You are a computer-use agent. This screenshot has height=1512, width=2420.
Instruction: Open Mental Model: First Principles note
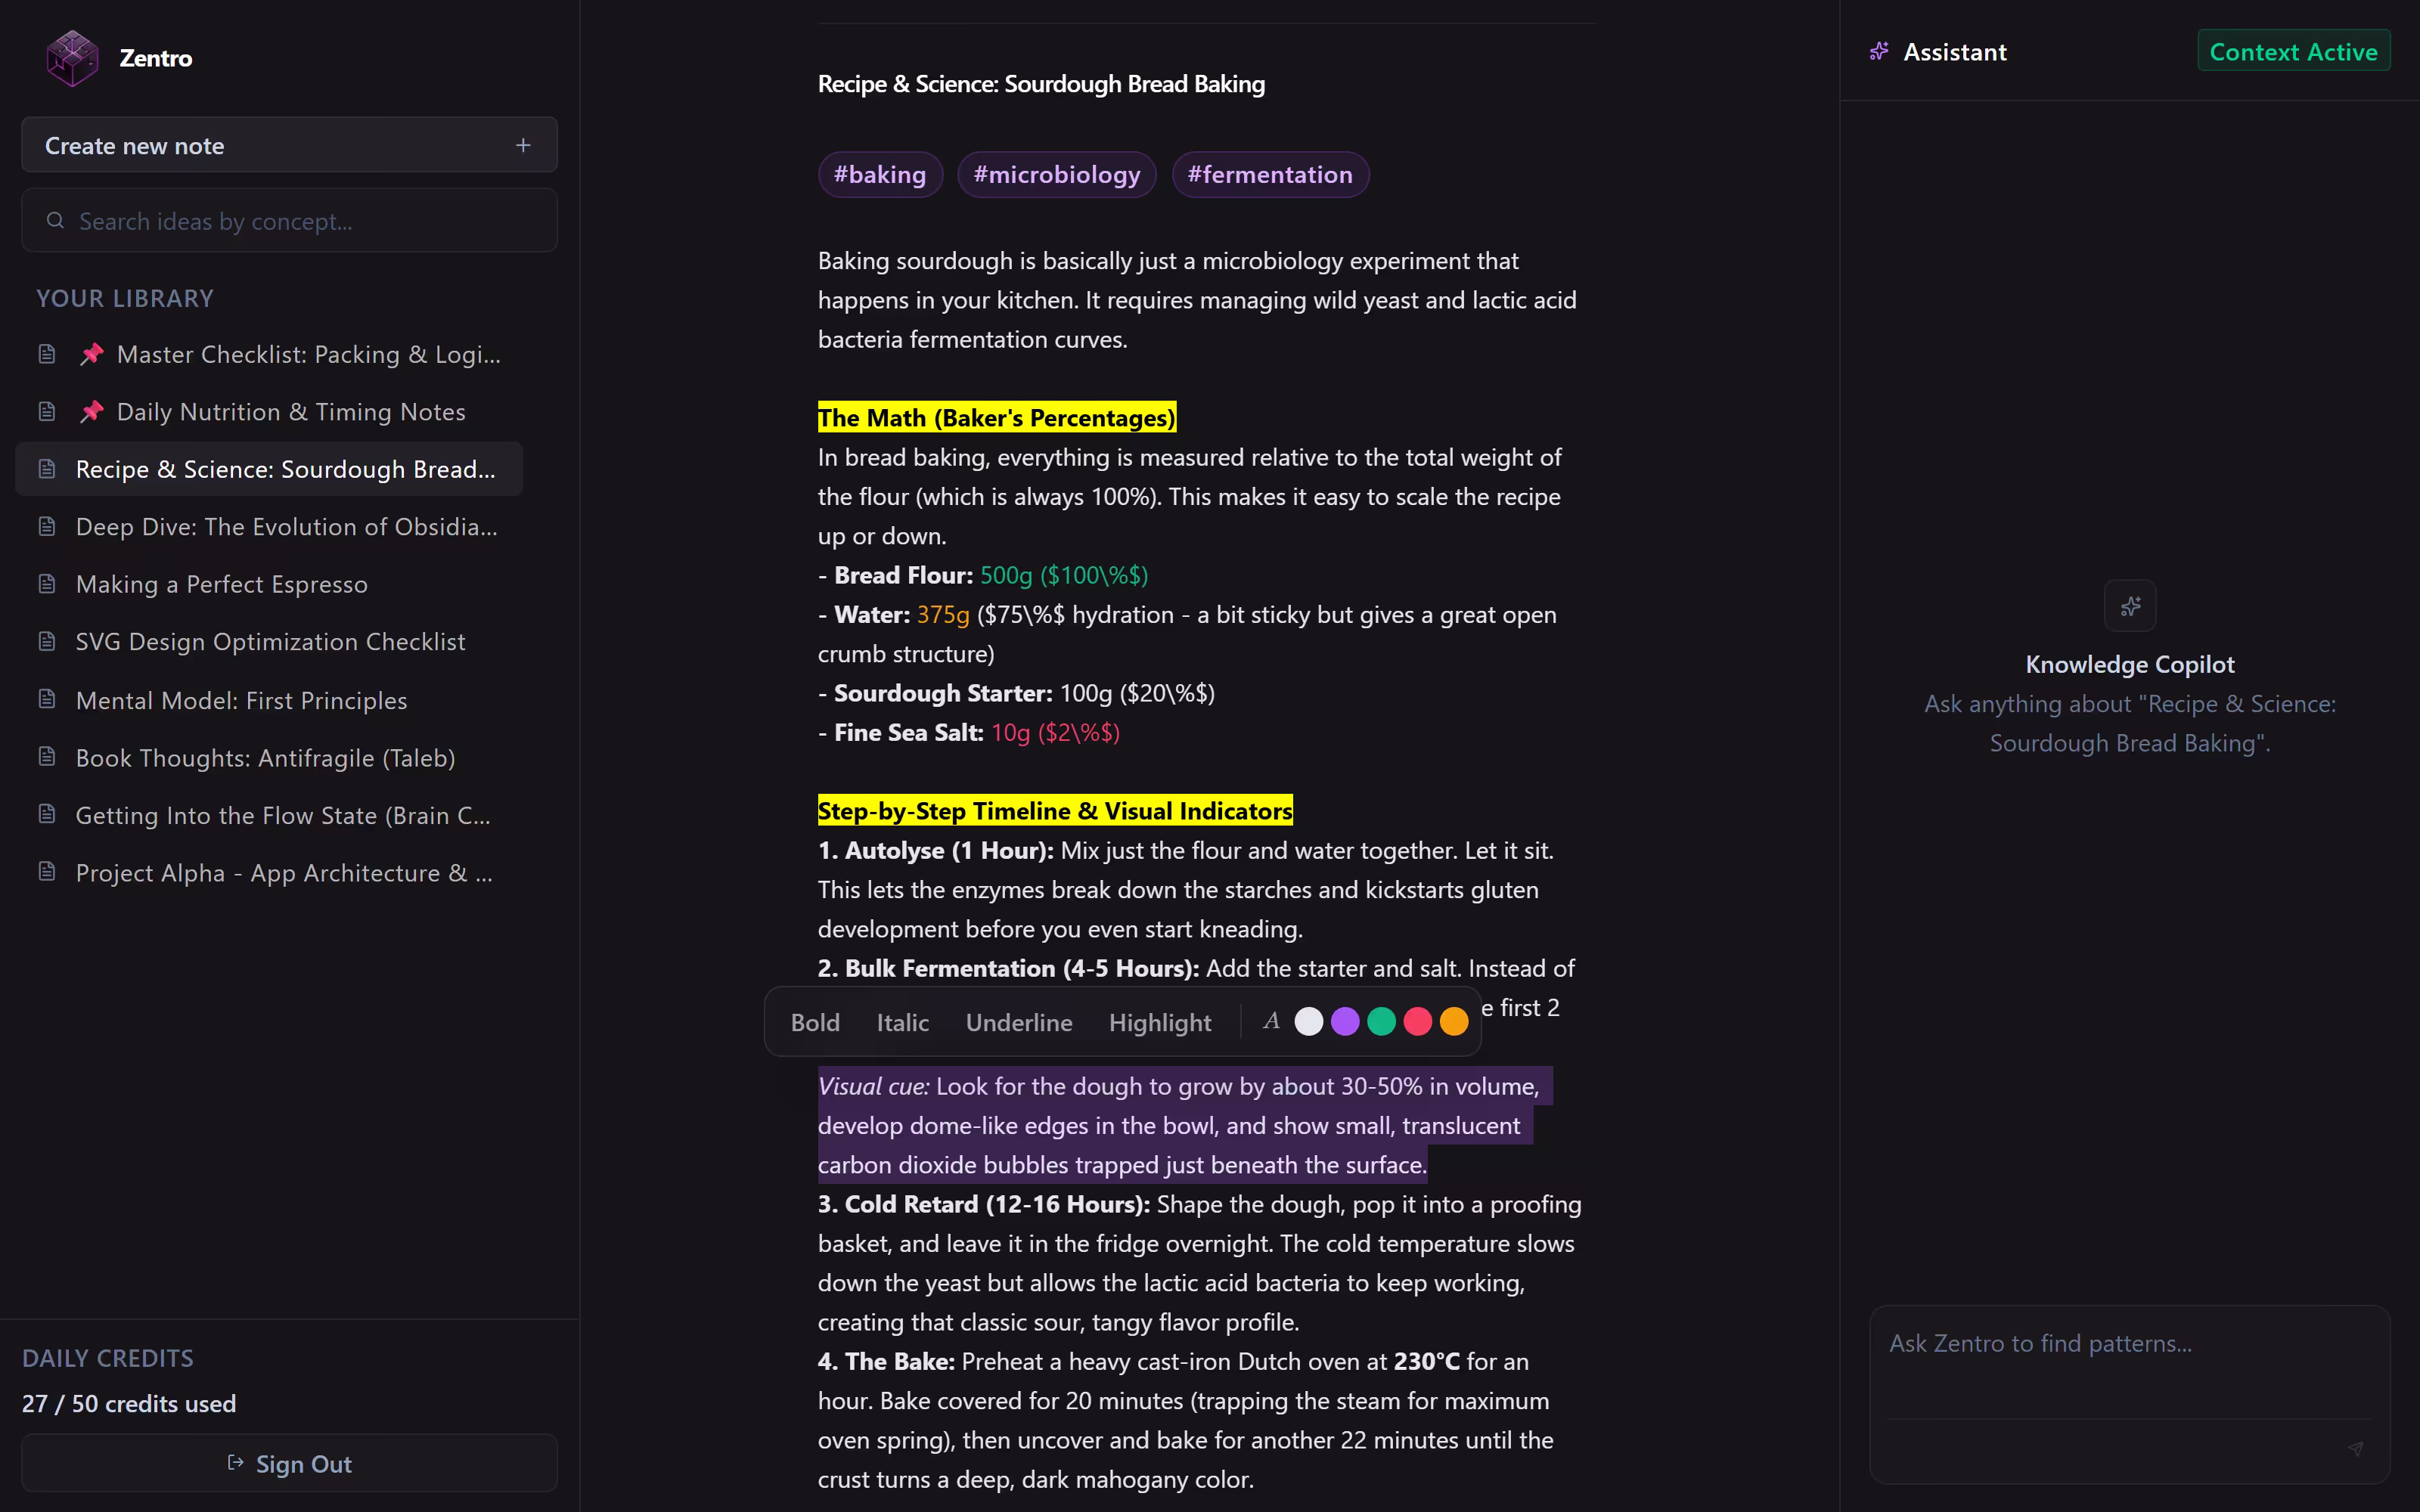click(x=269, y=699)
